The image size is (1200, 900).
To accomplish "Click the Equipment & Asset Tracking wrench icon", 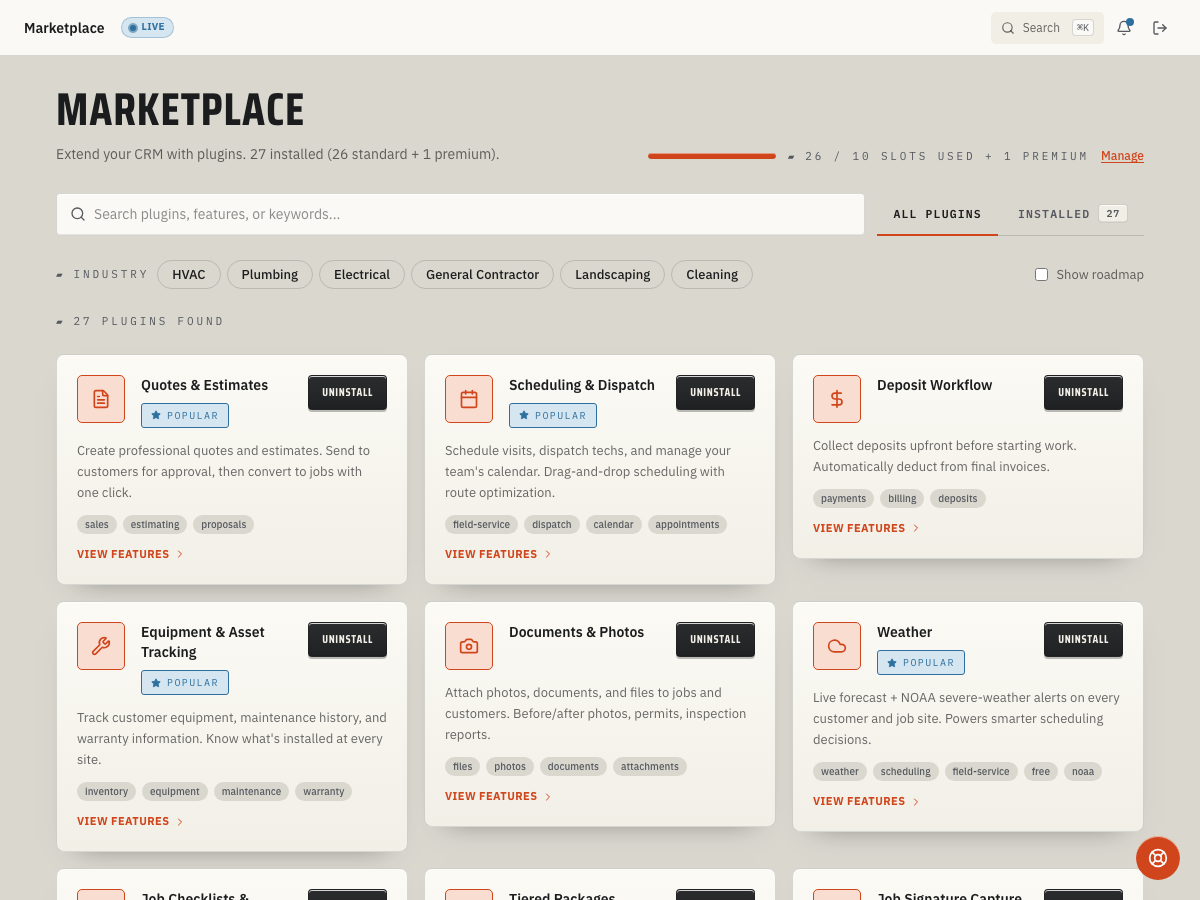I will 101,646.
